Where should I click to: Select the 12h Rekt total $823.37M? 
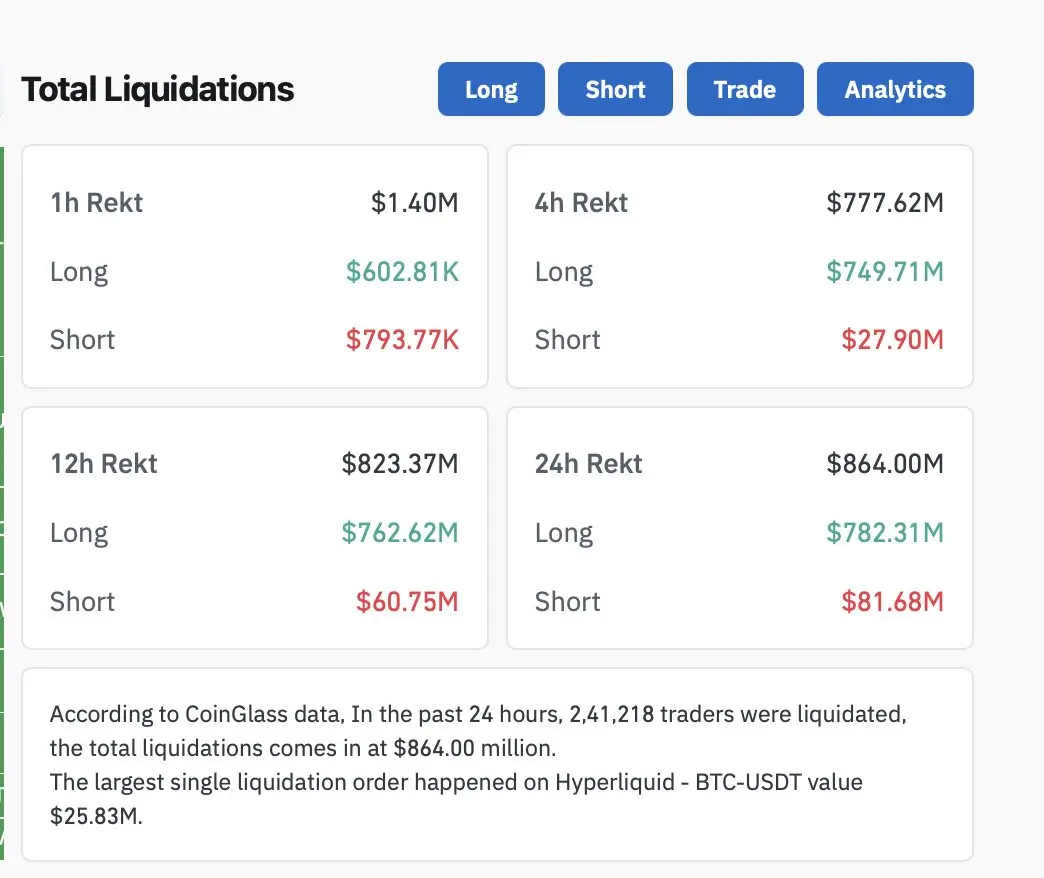(x=400, y=464)
